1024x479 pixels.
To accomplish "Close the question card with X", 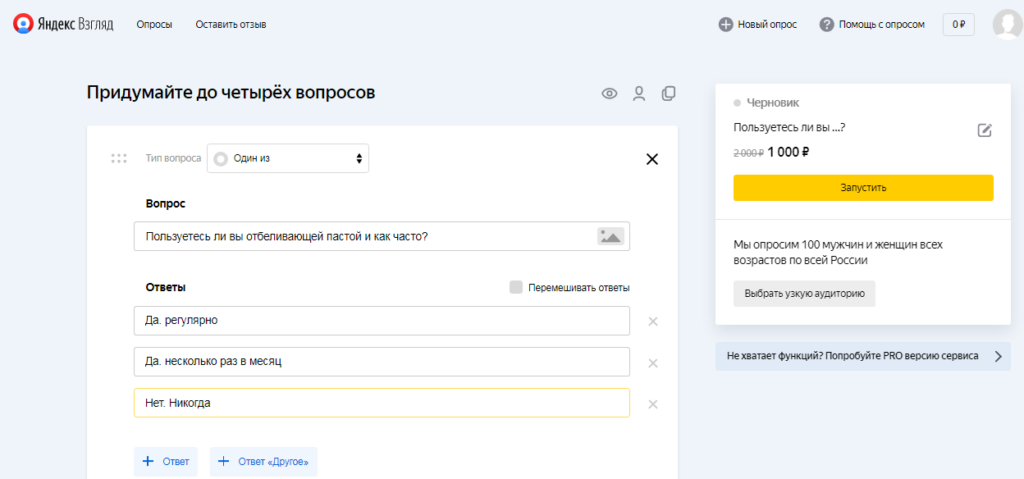I will pos(652,159).
